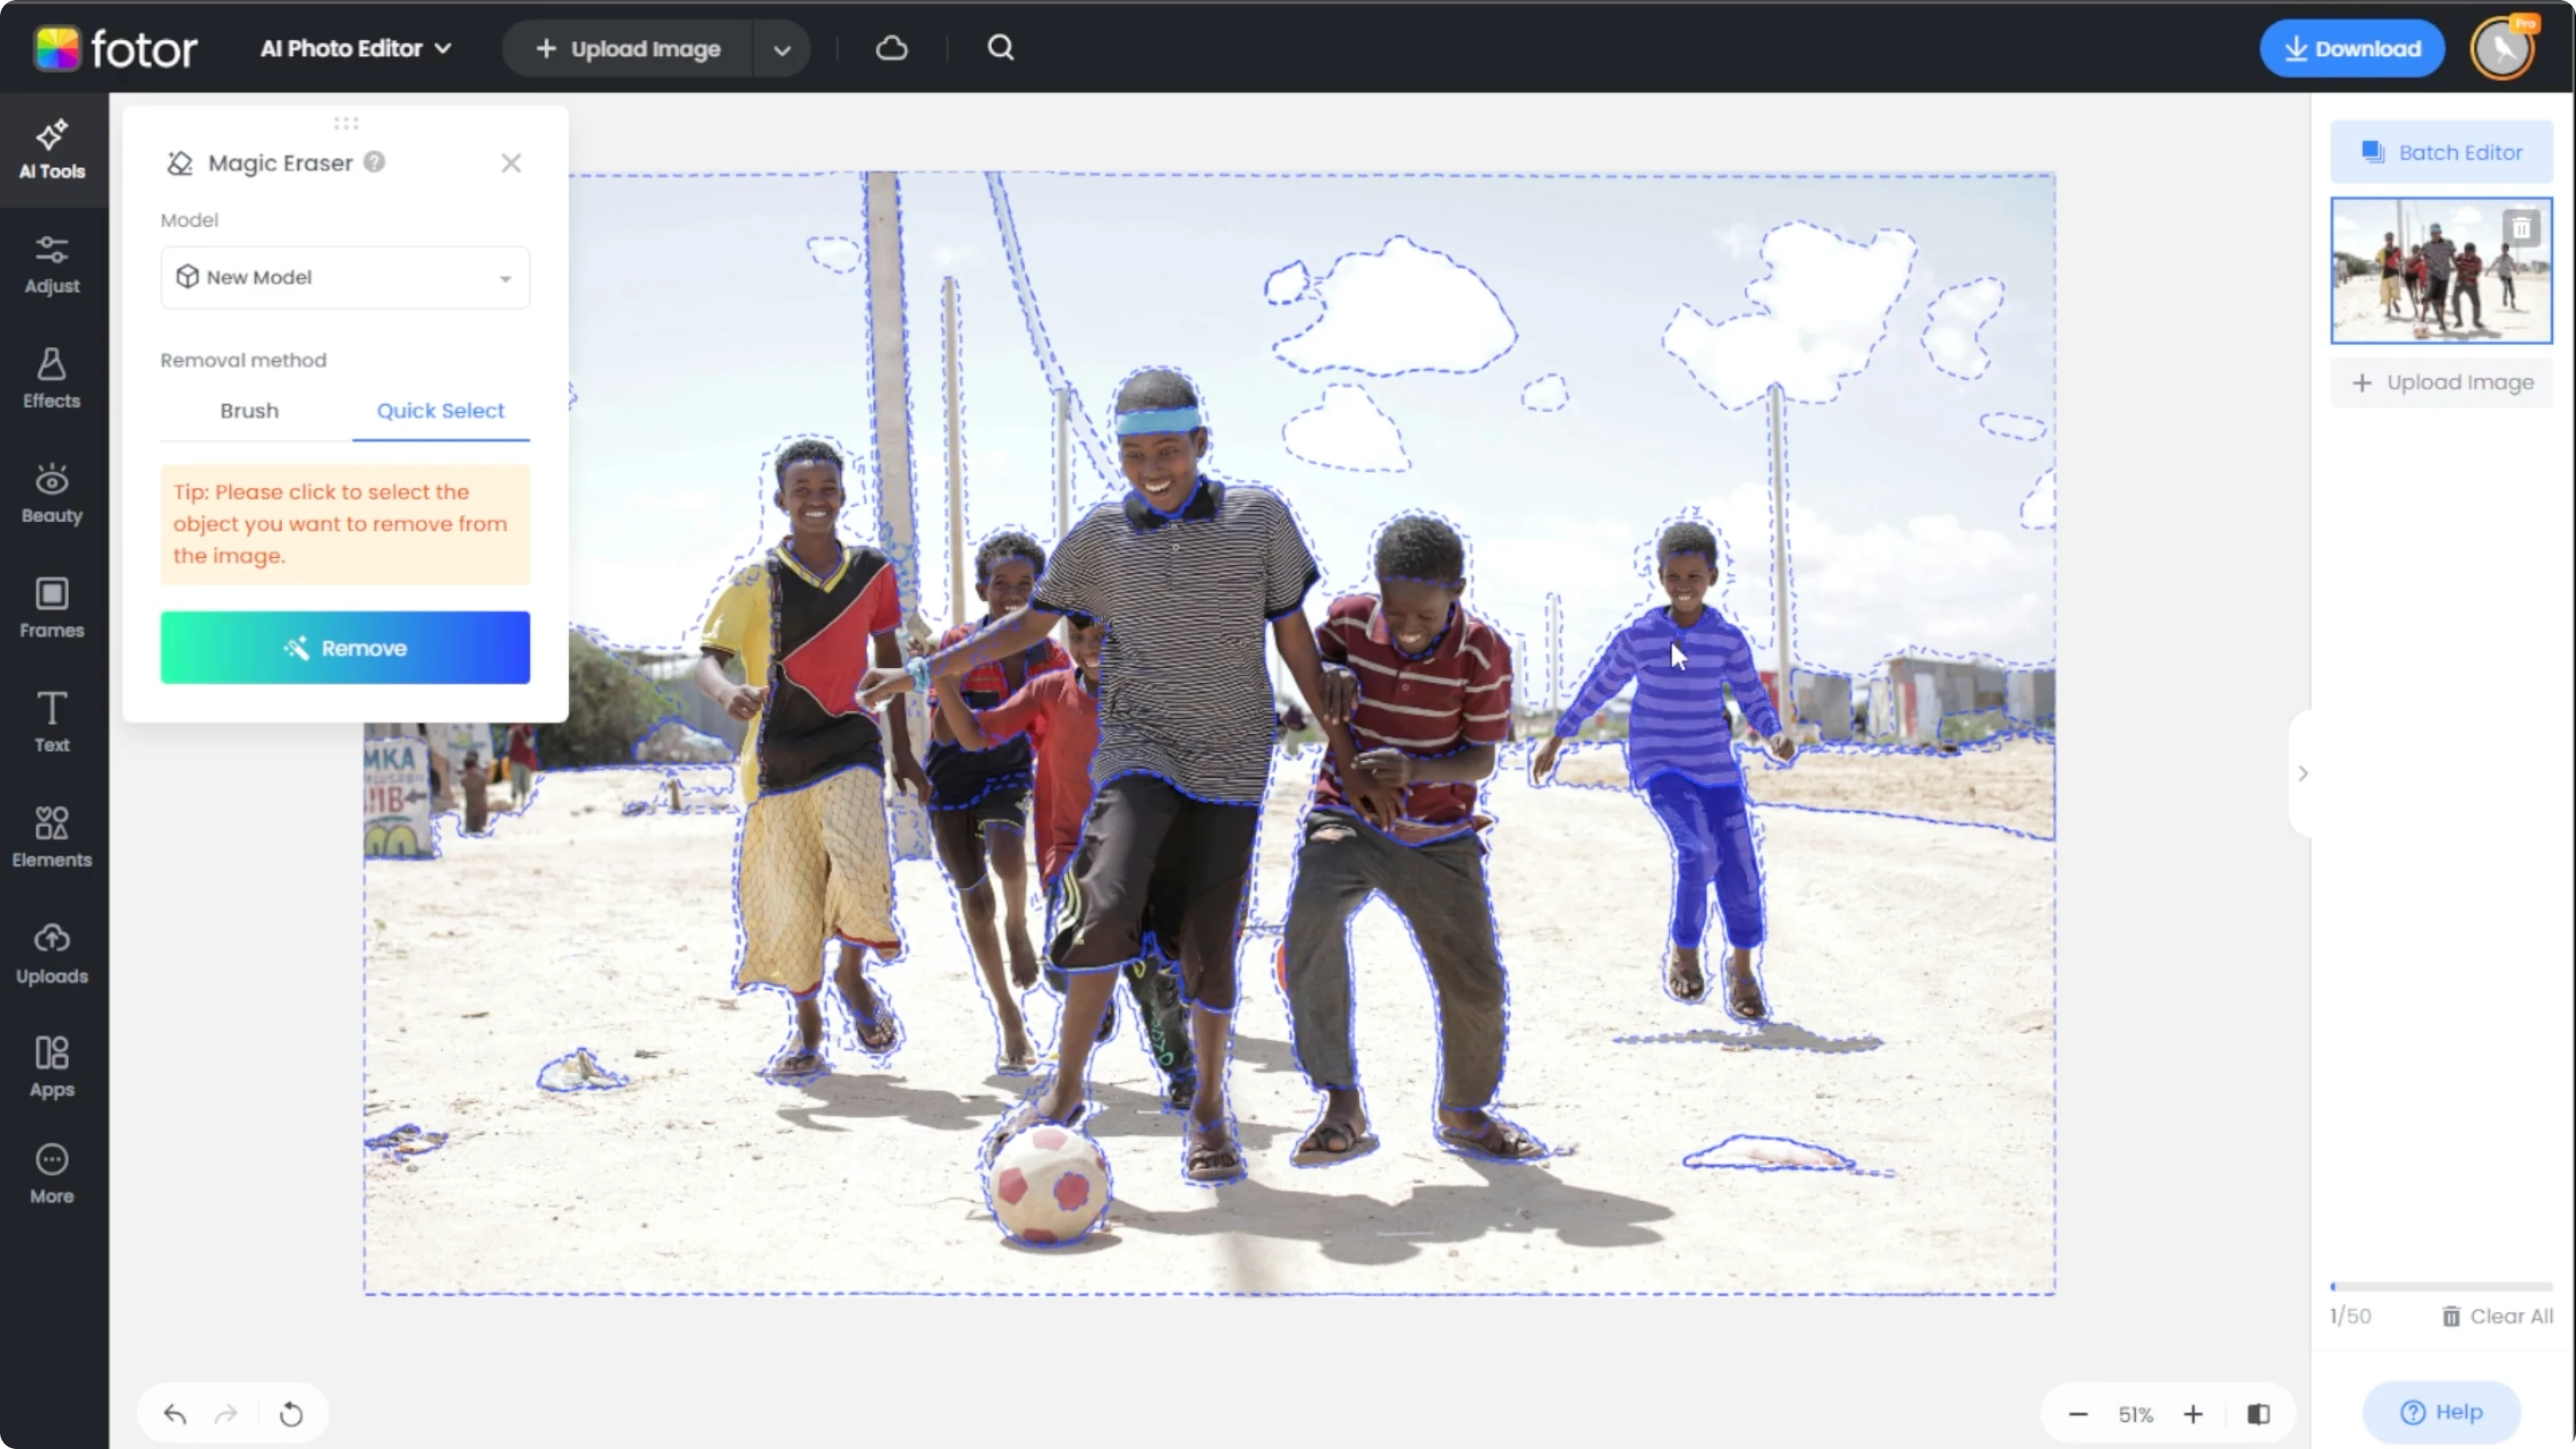
Task: Click Upload Image in the top bar
Action: click(x=628, y=48)
